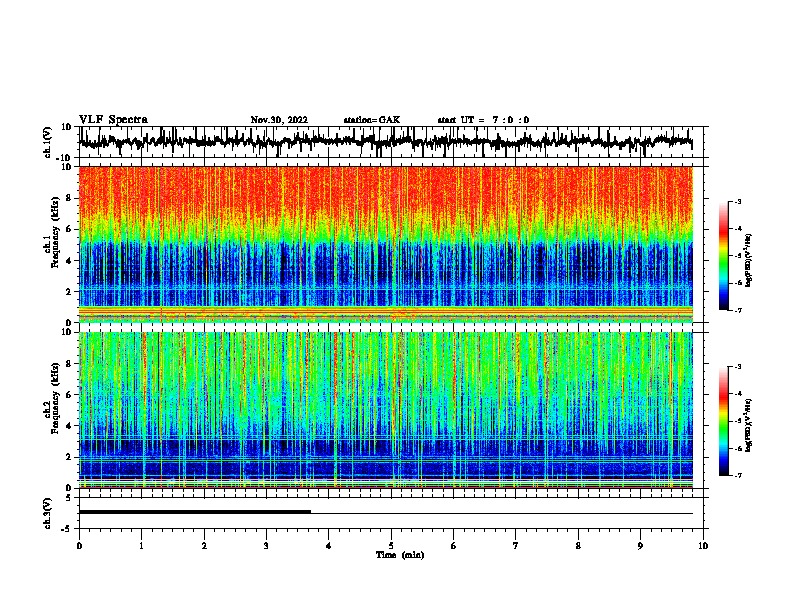Click the '8' kHz tick on ch.1 frequency axis

[69, 198]
